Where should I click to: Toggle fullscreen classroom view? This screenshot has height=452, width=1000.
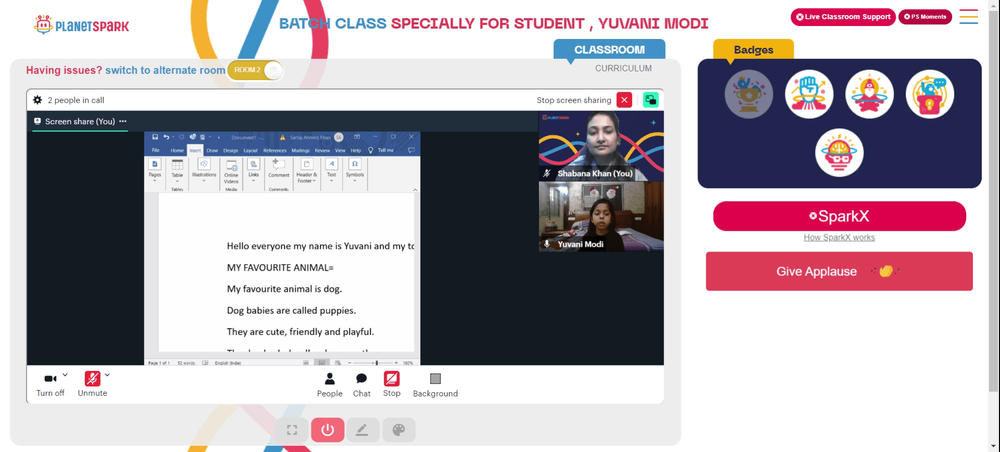292,430
